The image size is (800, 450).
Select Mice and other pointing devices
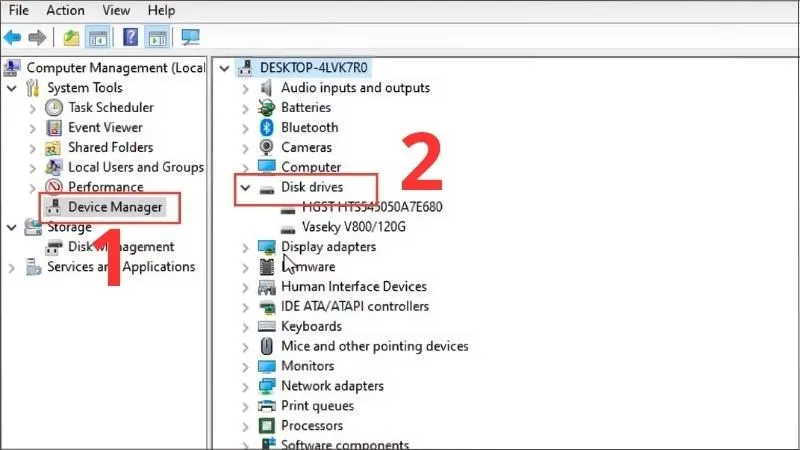coord(374,346)
